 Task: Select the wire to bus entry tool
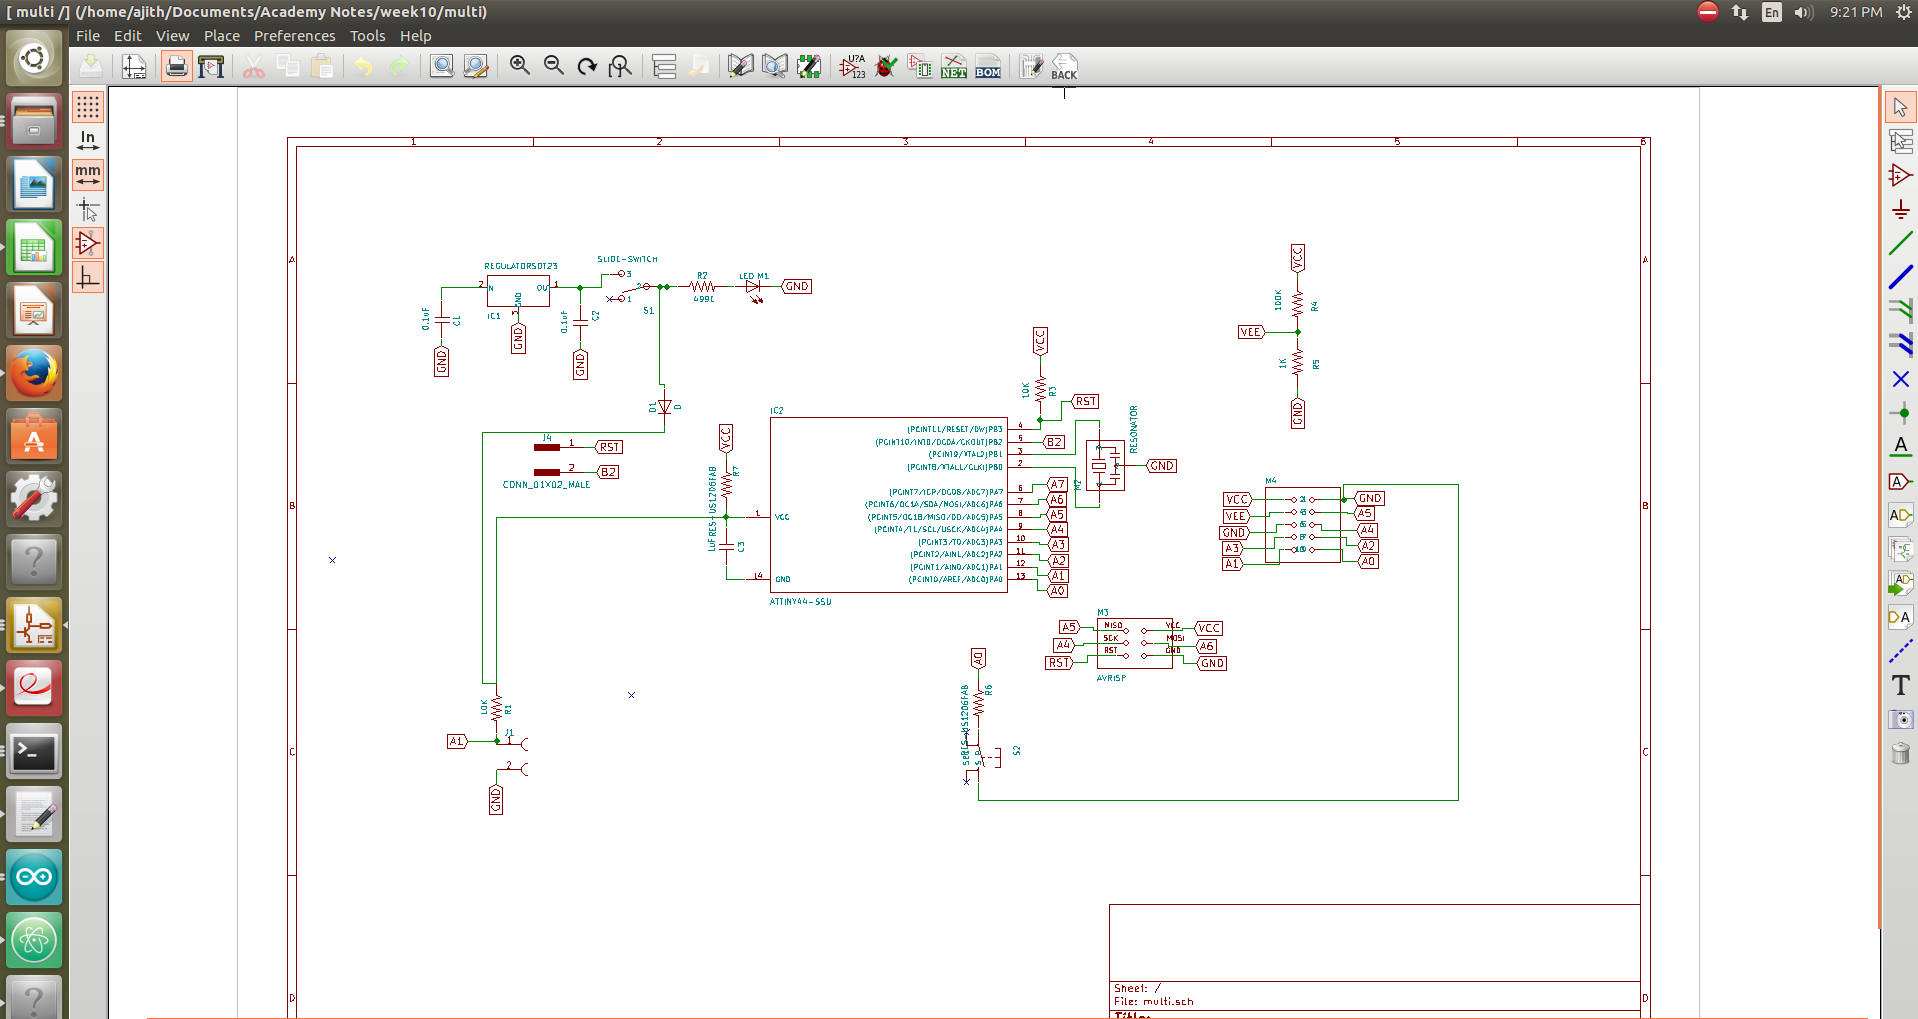coord(1901,311)
